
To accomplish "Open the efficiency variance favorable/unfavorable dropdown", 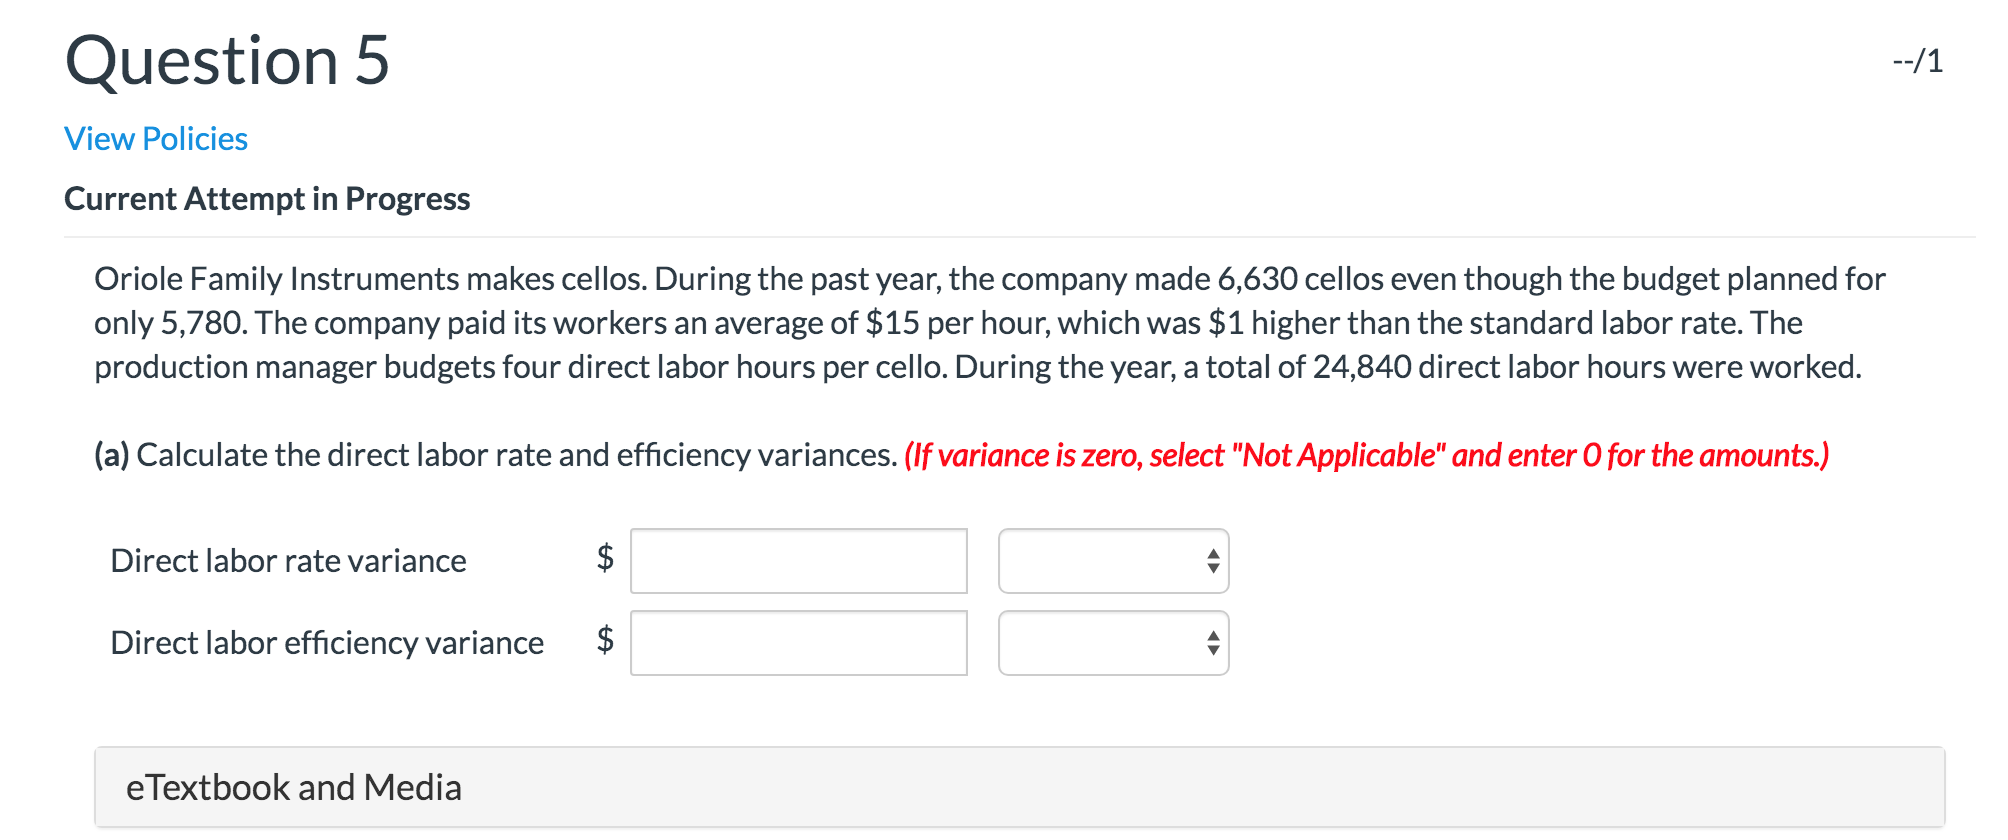I will coord(1113,643).
